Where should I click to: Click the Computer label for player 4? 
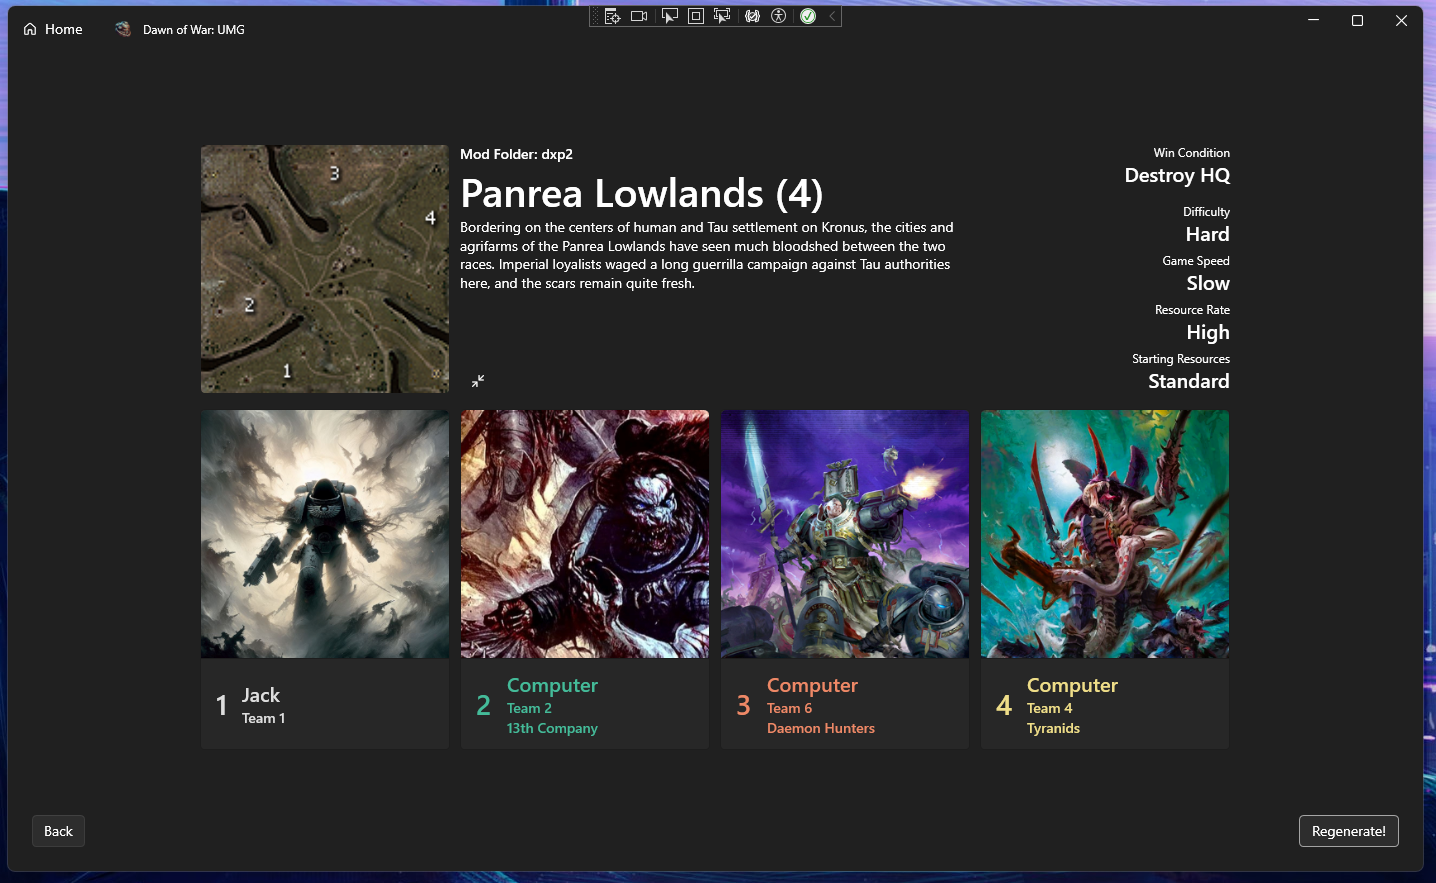(1072, 685)
